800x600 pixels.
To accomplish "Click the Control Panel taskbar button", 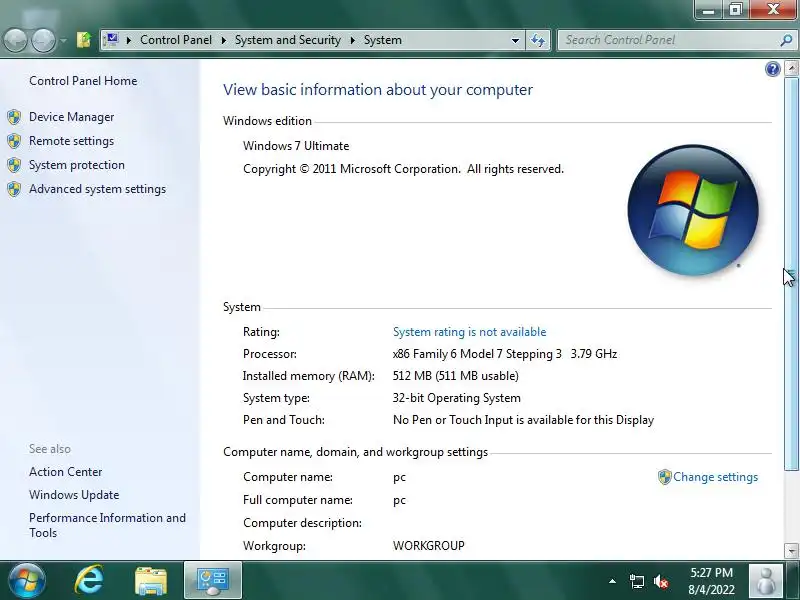I will point(213,581).
